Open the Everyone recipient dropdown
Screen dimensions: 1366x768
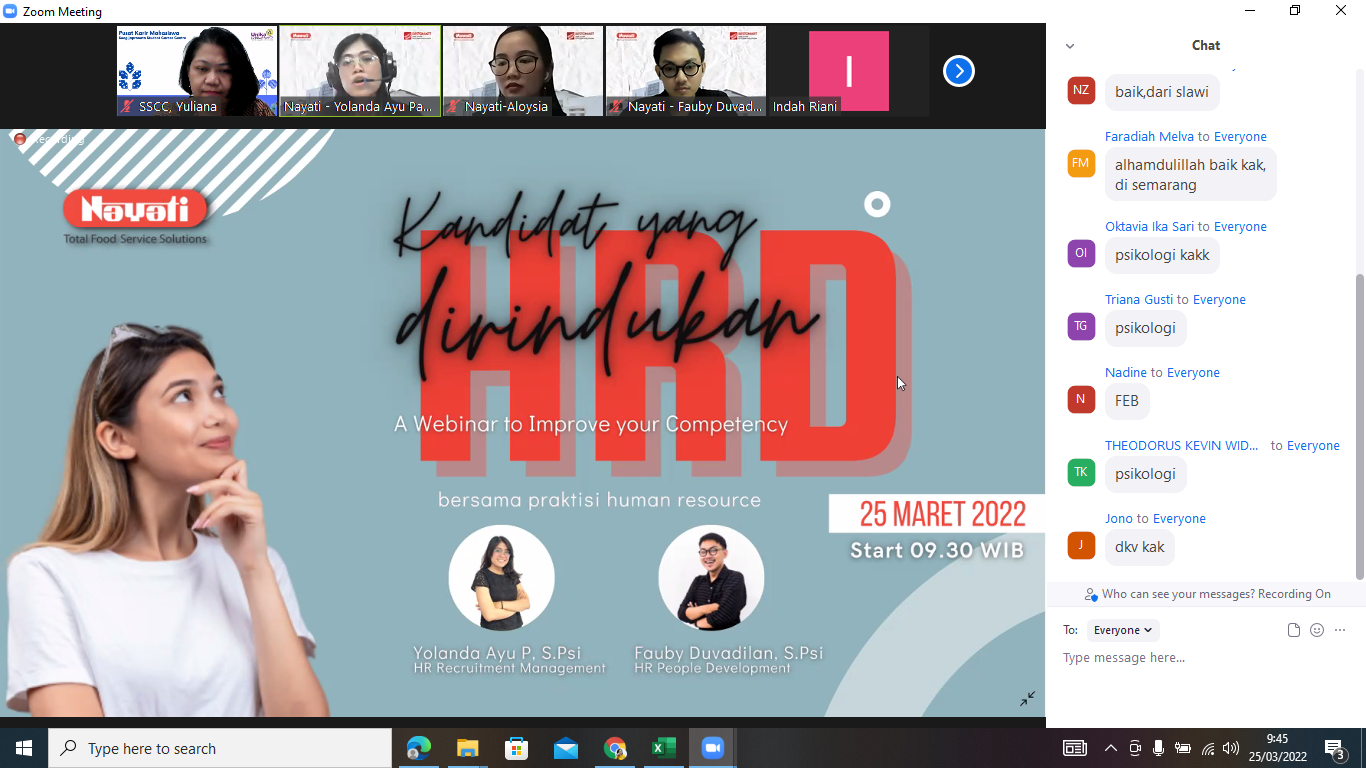tap(1123, 630)
